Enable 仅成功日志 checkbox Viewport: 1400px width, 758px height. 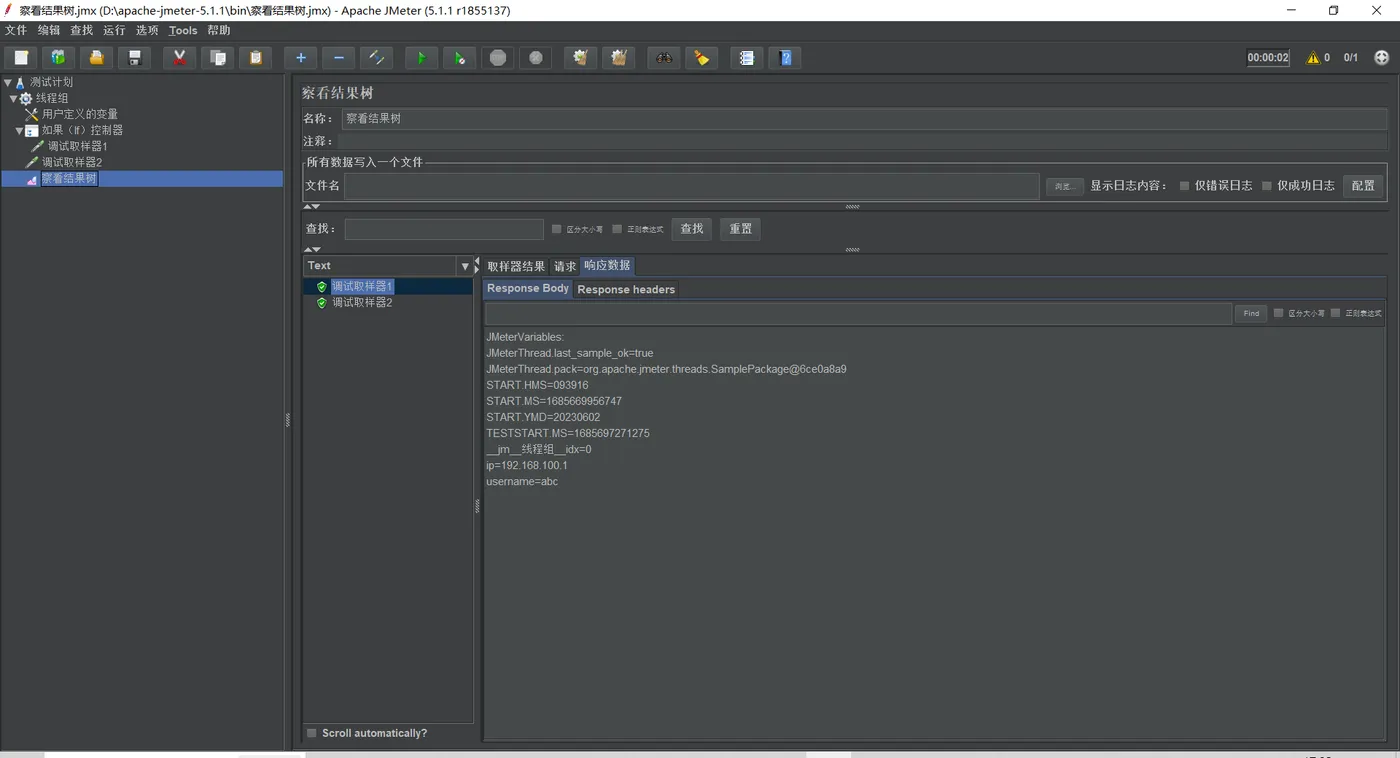pyautogui.click(x=1267, y=186)
